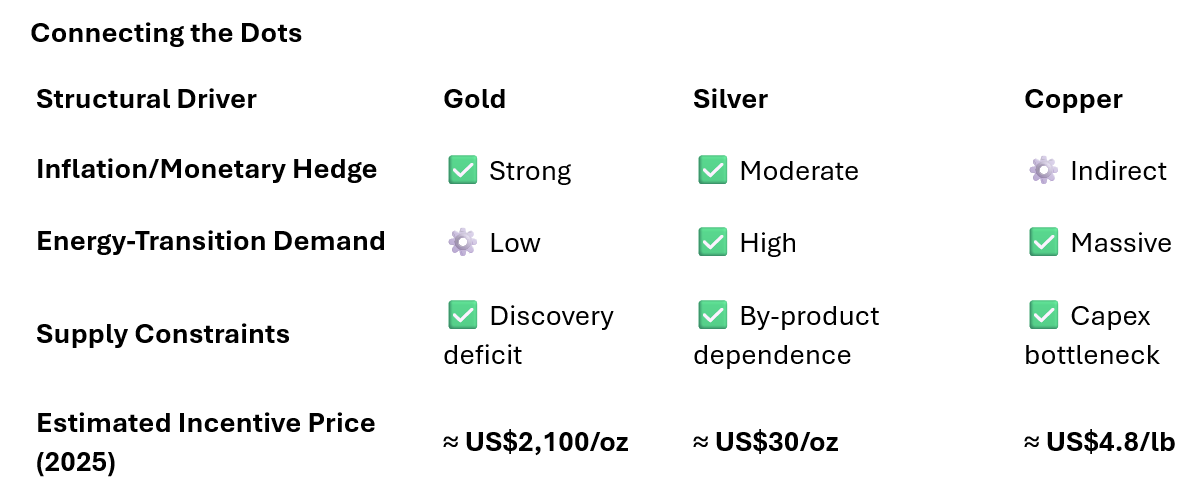The height and width of the screenshot is (477, 1187).
Task: Click the green checkmark next to Moderate
Action: pos(712,170)
